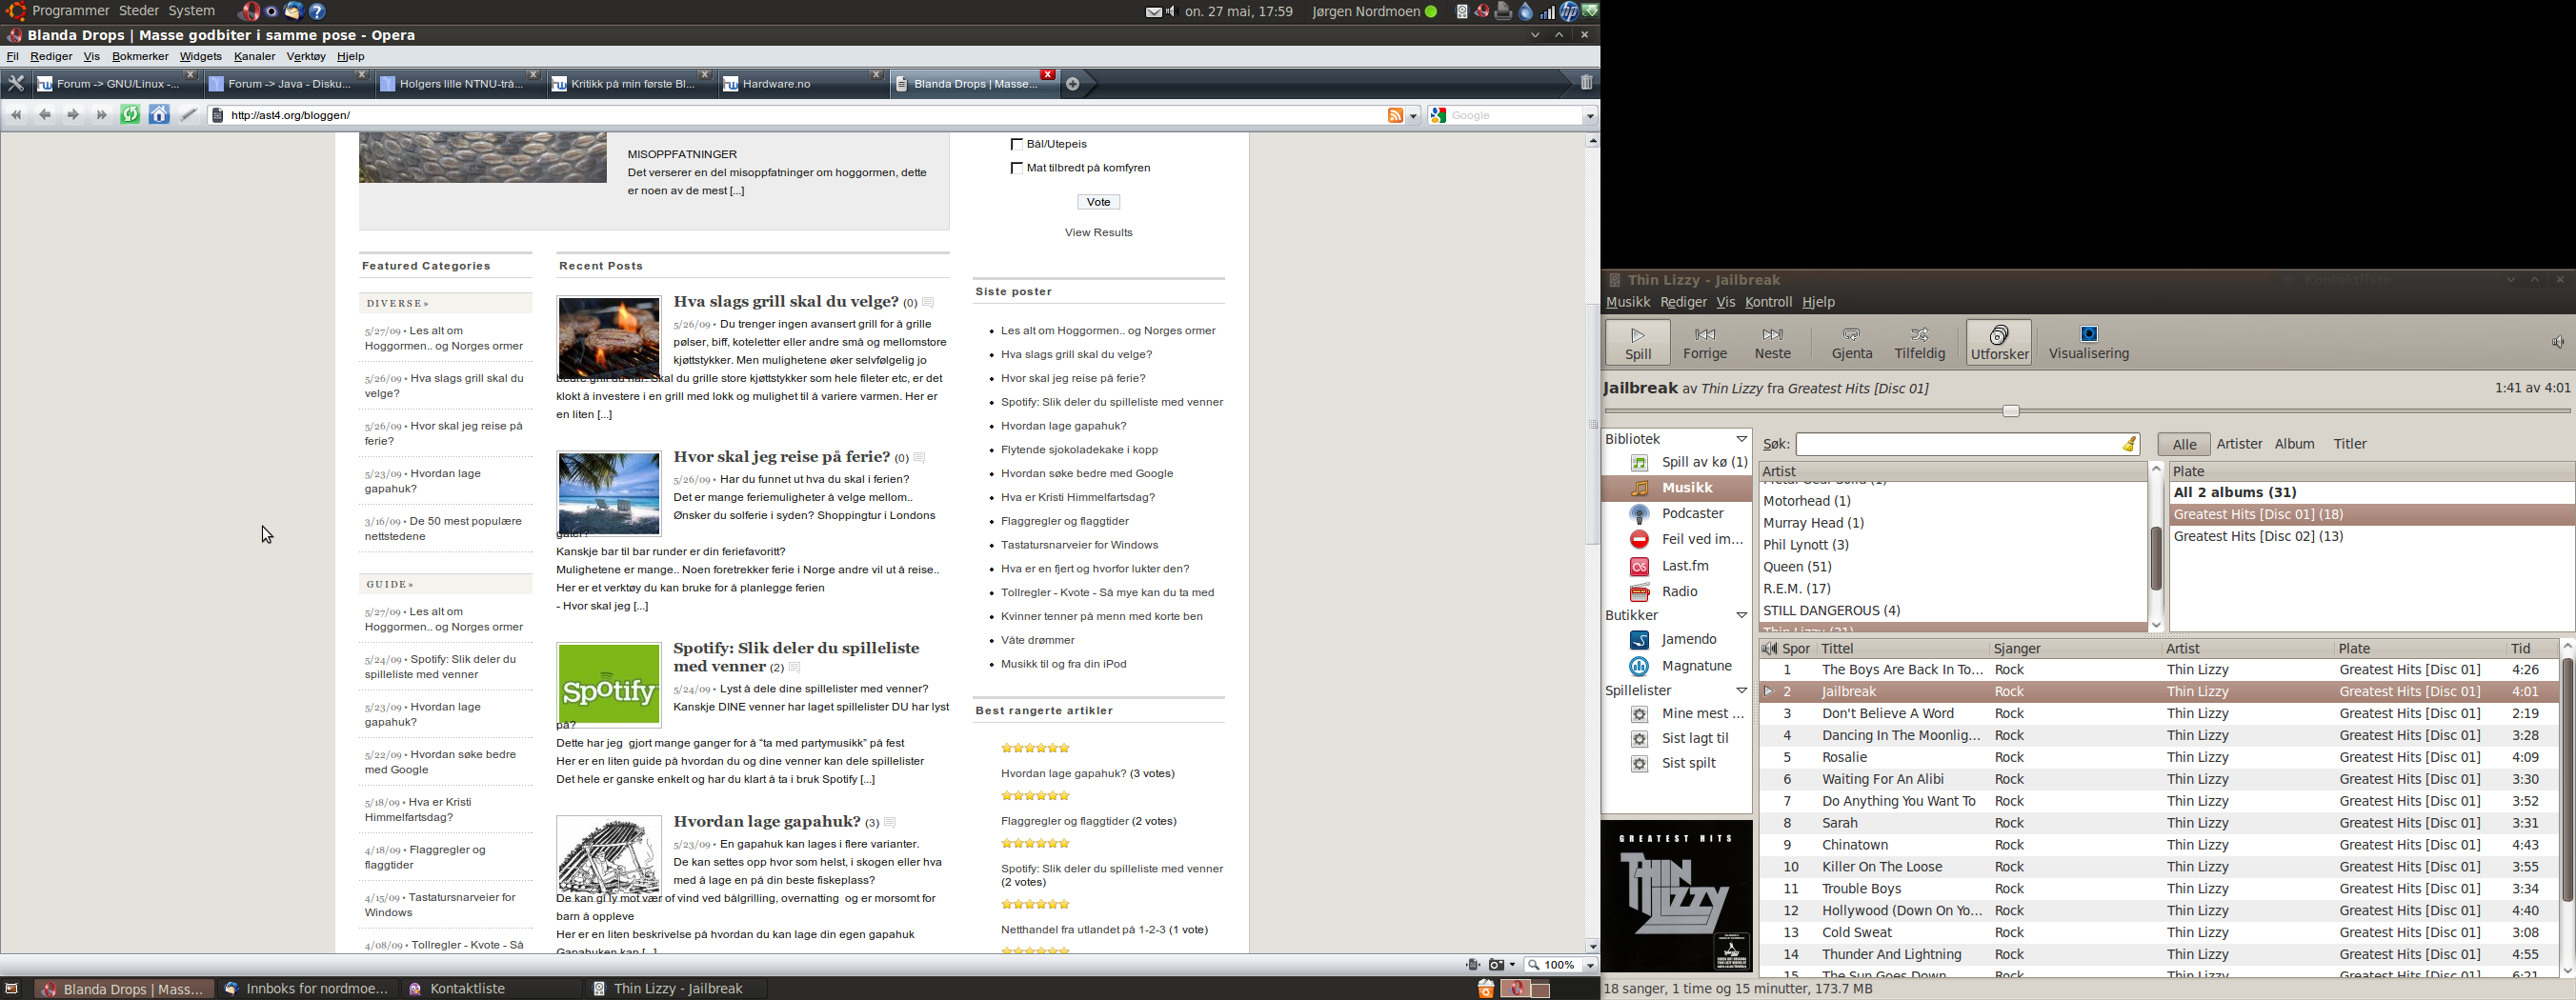
Task: Click the Rhythmbox Søk search field
Action: pos(1969,445)
